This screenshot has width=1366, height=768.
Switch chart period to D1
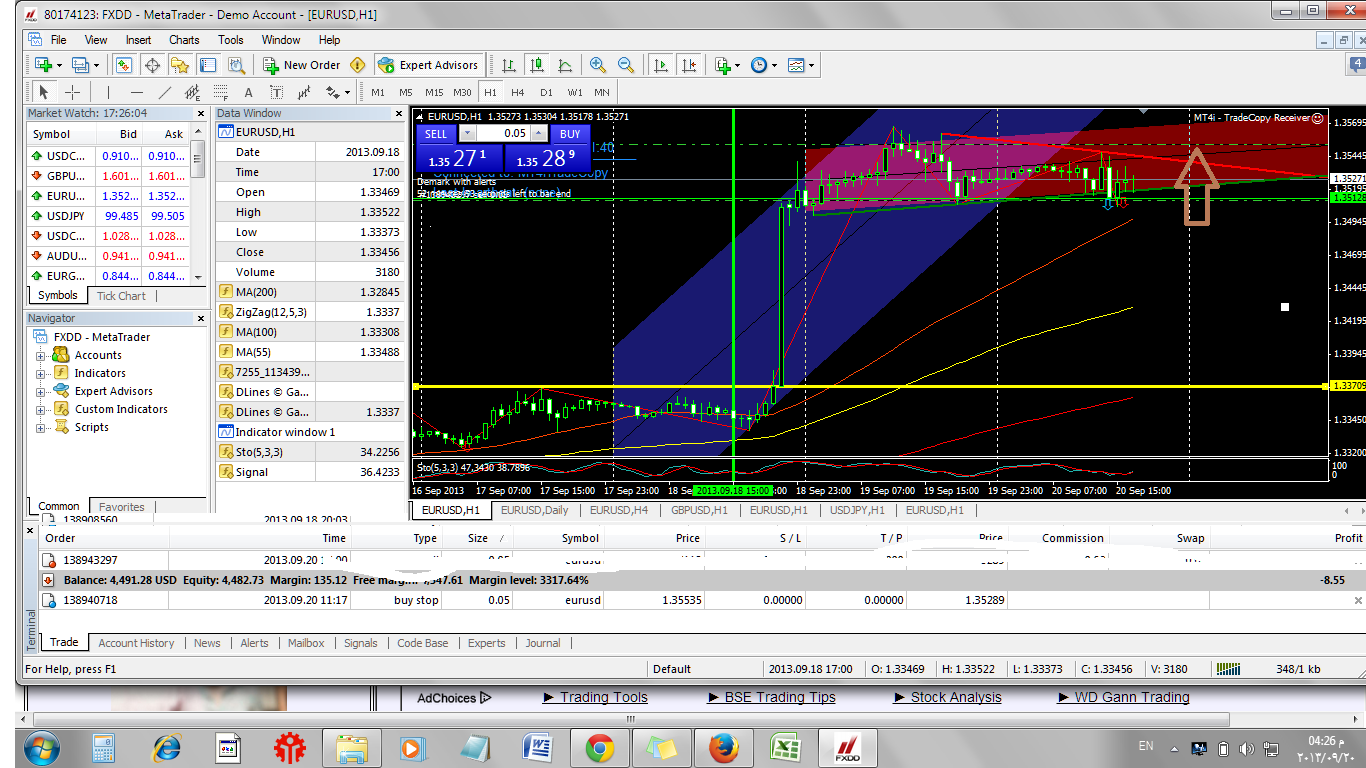point(546,92)
